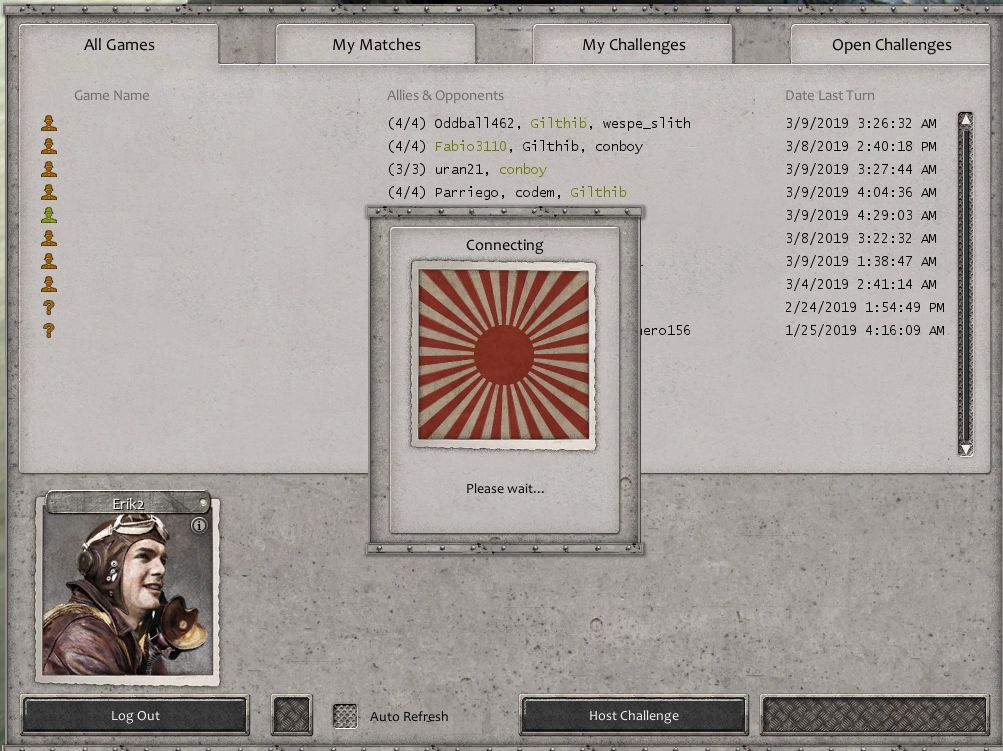Click the Connecting dialog title
The image size is (1003, 751).
click(504, 245)
